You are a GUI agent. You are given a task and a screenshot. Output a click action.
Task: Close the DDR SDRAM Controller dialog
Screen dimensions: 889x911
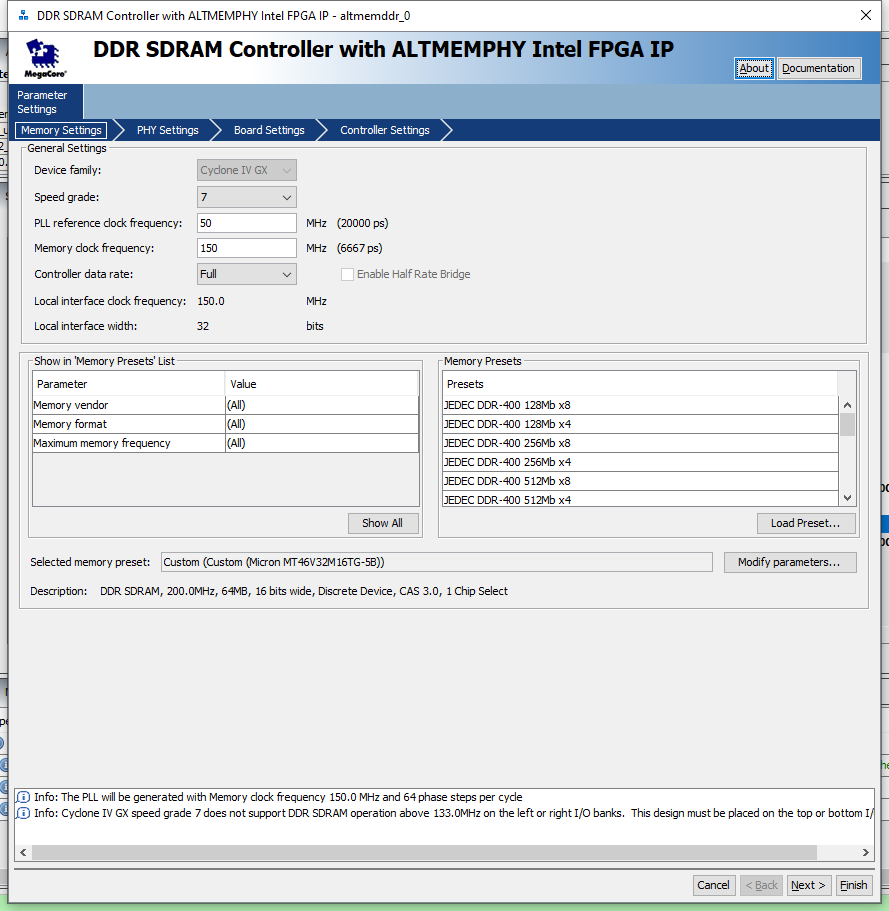coord(866,15)
